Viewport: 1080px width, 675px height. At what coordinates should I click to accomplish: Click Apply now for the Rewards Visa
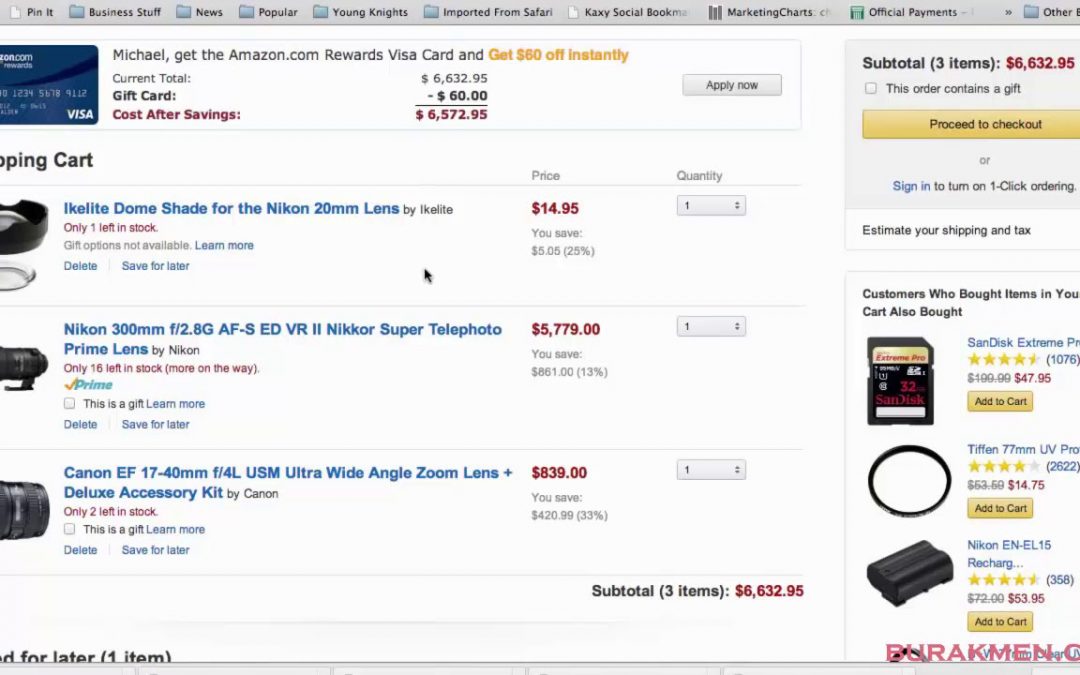731,85
